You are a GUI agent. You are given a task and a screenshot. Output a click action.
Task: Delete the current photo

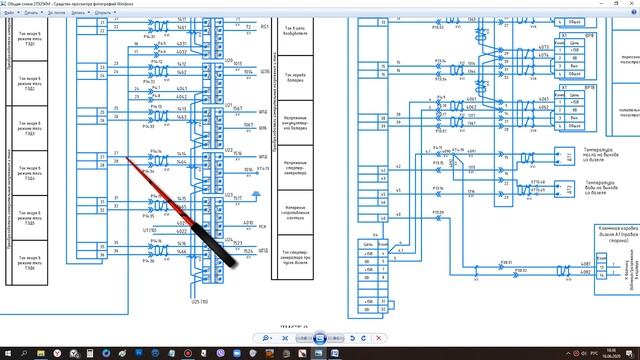click(x=379, y=338)
